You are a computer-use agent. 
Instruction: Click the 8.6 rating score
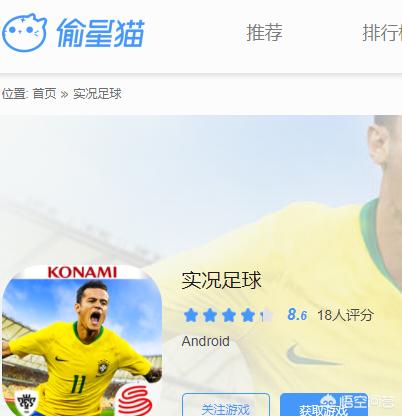click(x=297, y=314)
